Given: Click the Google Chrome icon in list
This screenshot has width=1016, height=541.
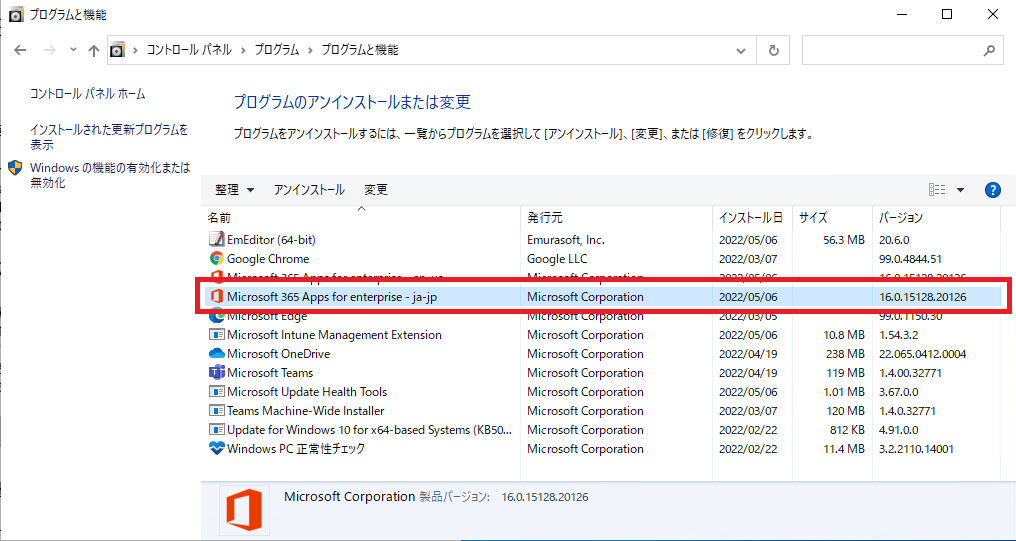Looking at the screenshot, I should tap(216, 259).
